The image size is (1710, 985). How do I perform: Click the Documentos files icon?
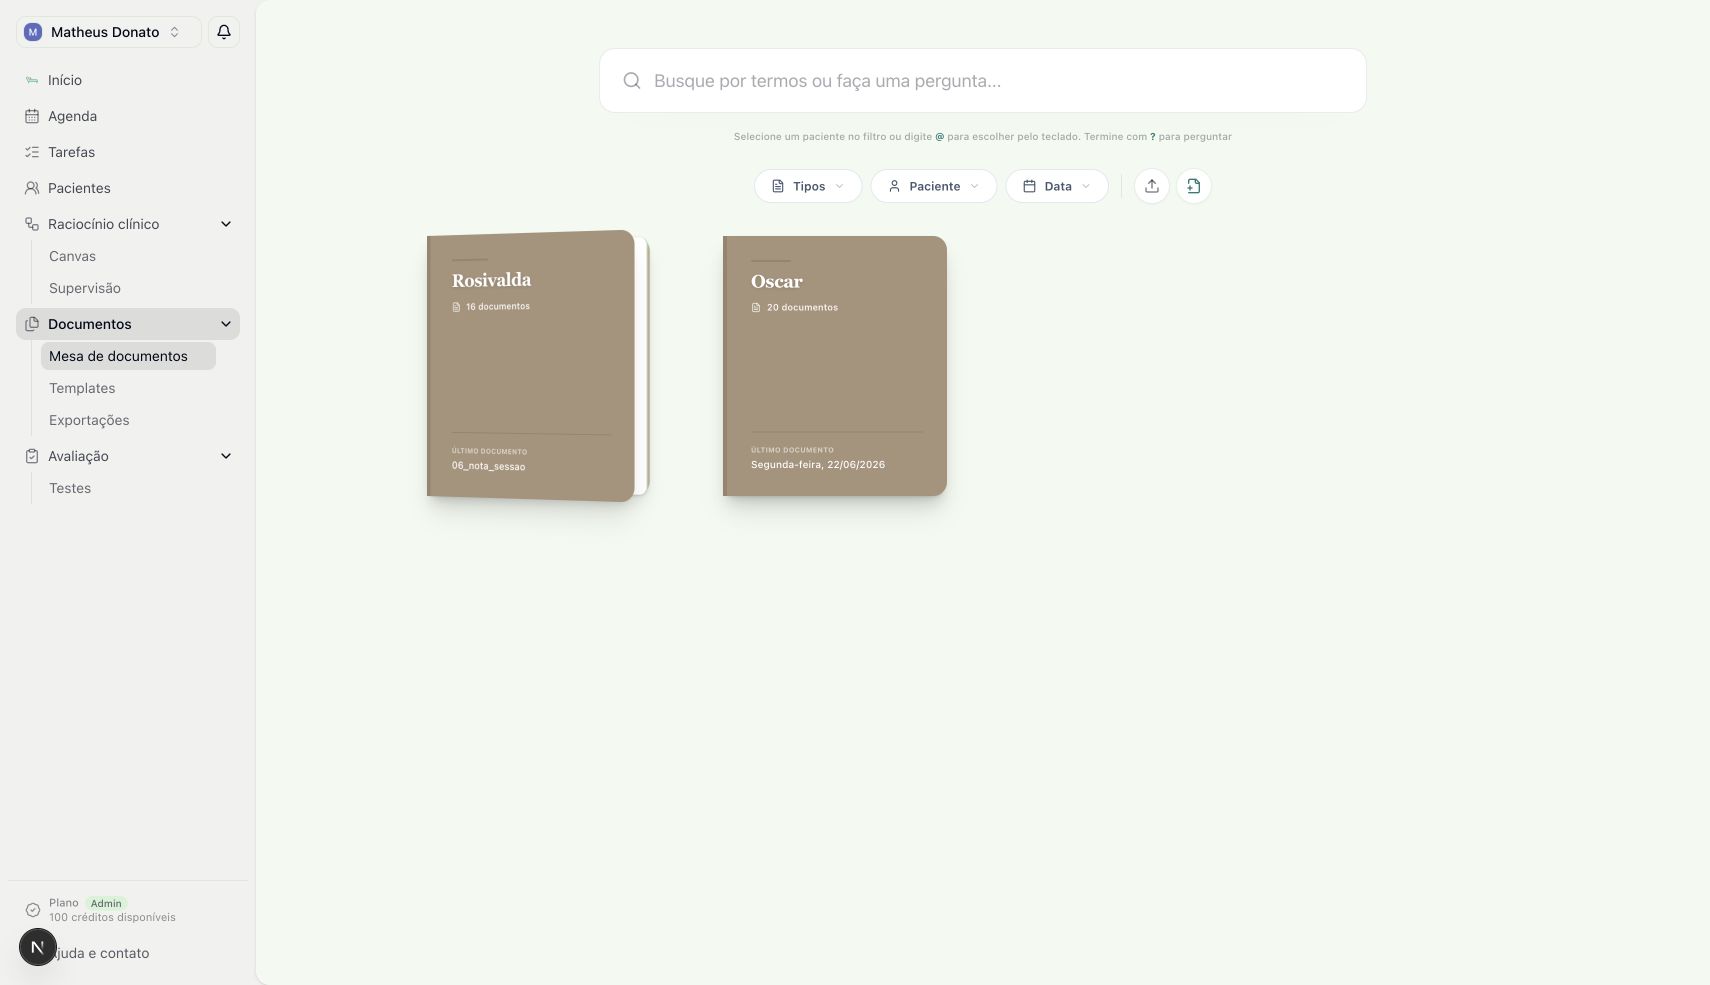pos(32,324)
